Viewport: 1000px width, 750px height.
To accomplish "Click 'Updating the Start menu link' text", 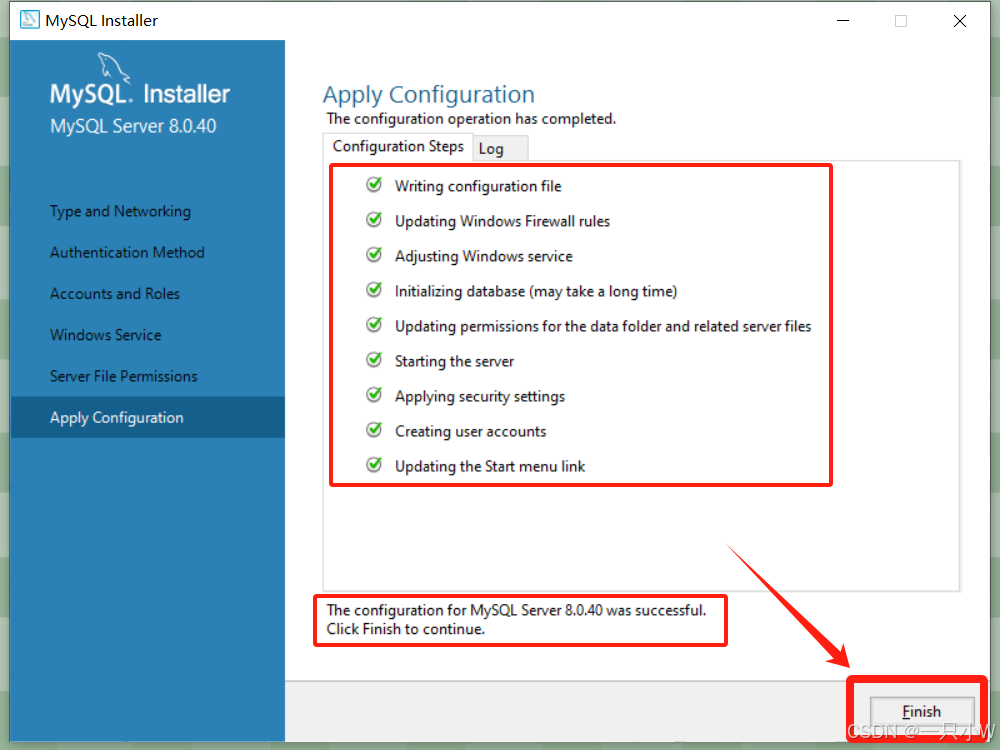I will (x=490, y=467).
